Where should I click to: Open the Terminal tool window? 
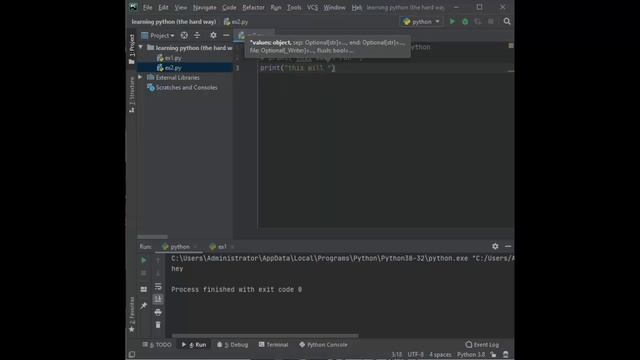[273, 345]
